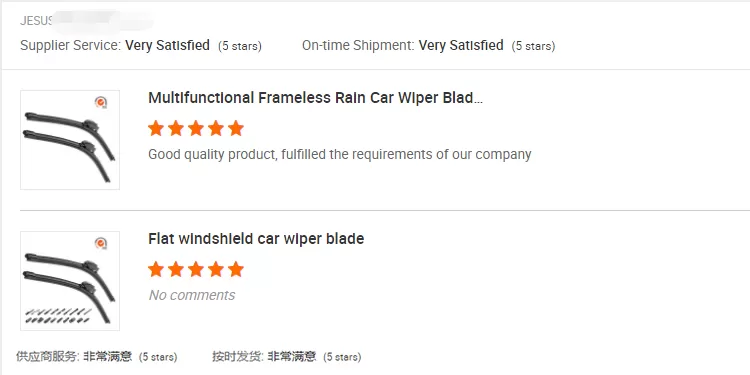This screenshot has height=375, width=750.
Task: Click first star of Multifunctional Frameless wiper rating
Action: point(156,128)
